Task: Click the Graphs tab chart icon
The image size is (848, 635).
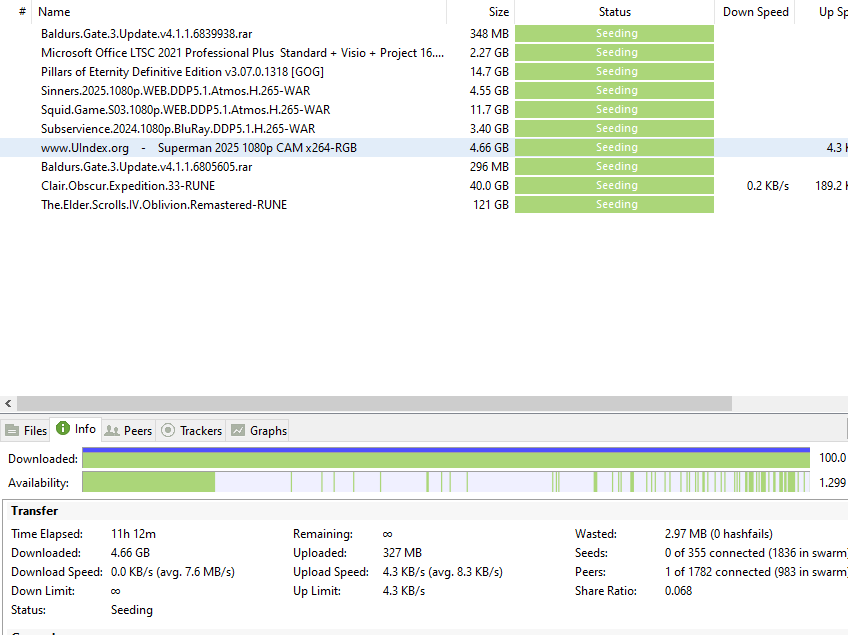Action: click(238, 430)
